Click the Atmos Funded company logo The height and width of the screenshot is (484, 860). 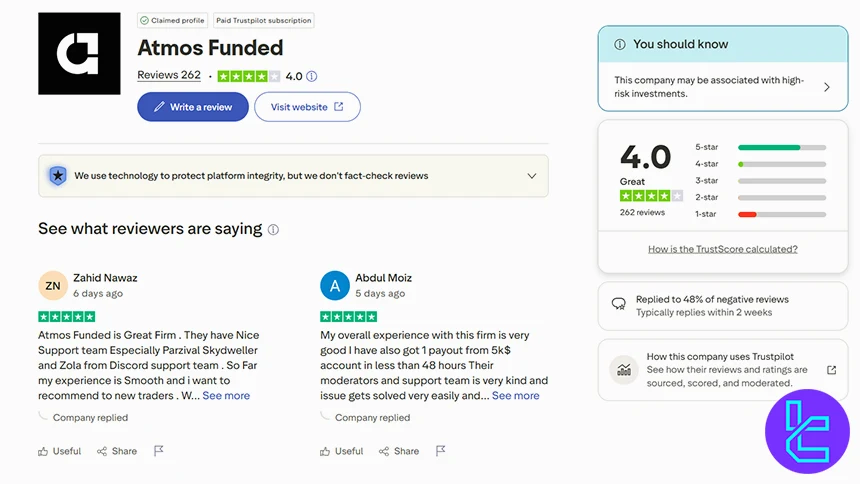[79, 53]
